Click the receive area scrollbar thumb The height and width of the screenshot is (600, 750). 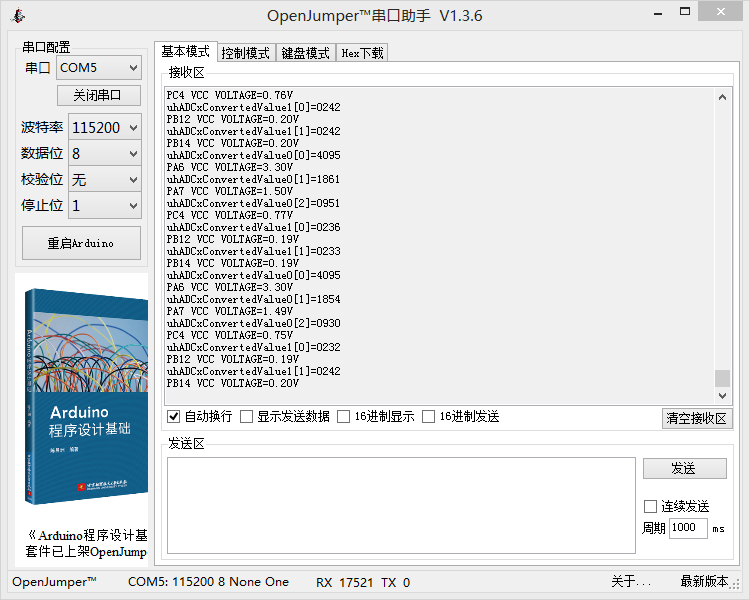(x=722, y=378)
